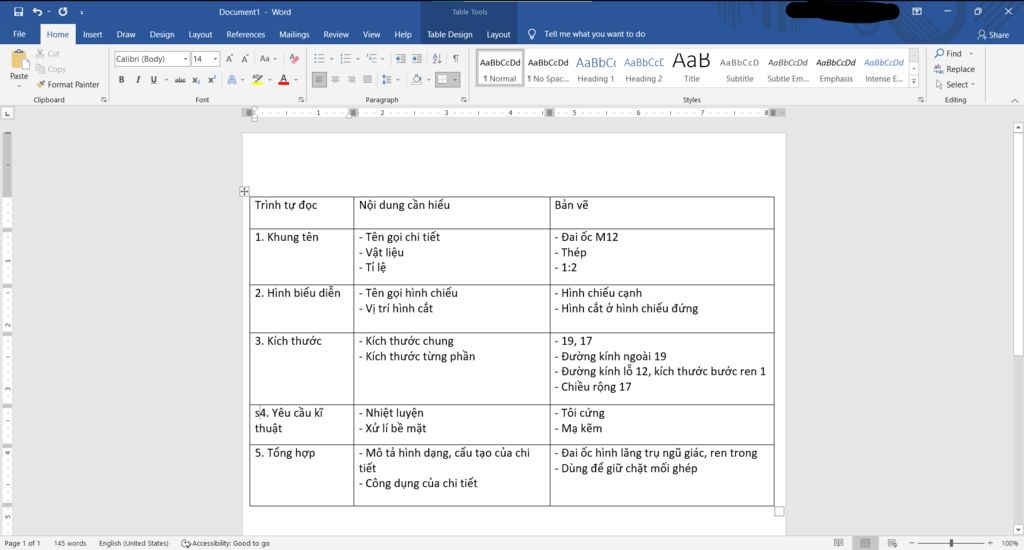Increase the paragraph indent

pos(417,59)
